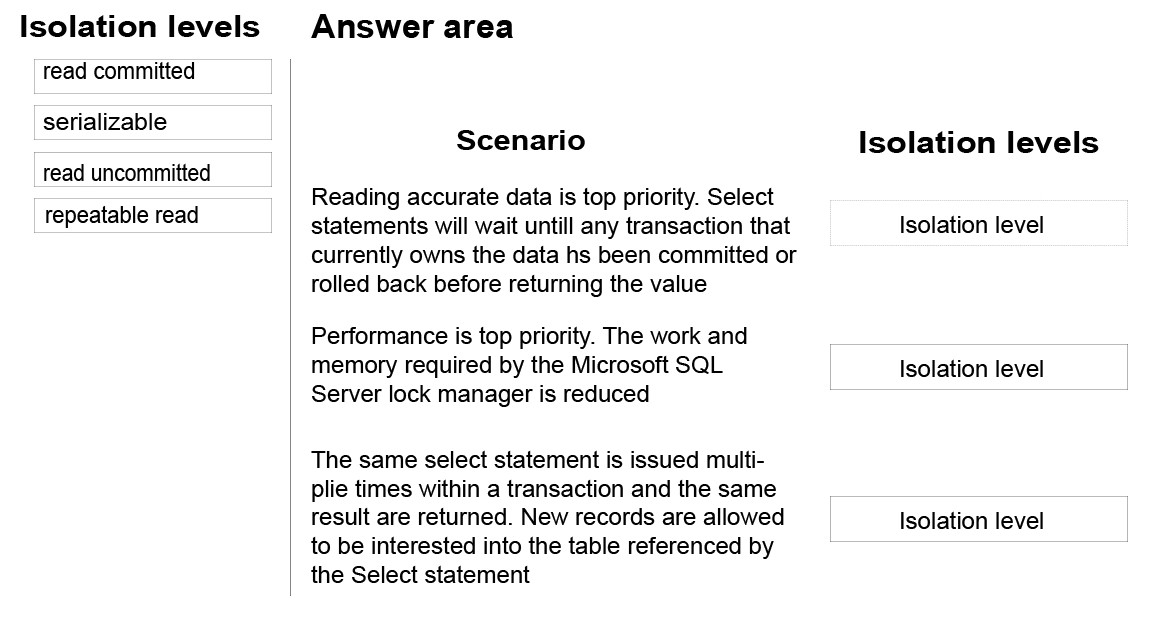Select the 'read uncommitted' isolation level box
Screen dimensions: 1157x622
(x=153, y=170)
